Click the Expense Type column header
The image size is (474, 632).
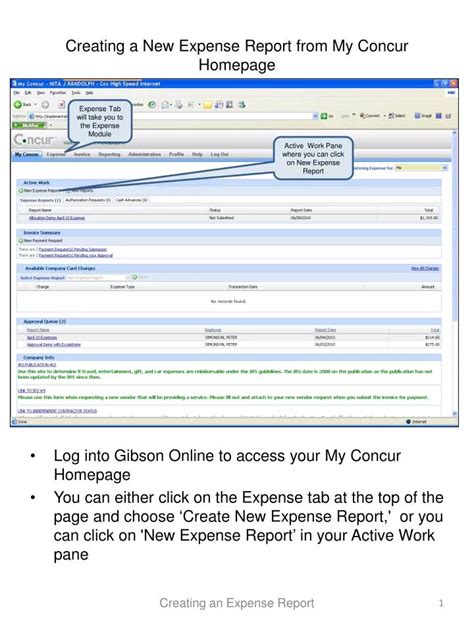click(x=123, y=287)
